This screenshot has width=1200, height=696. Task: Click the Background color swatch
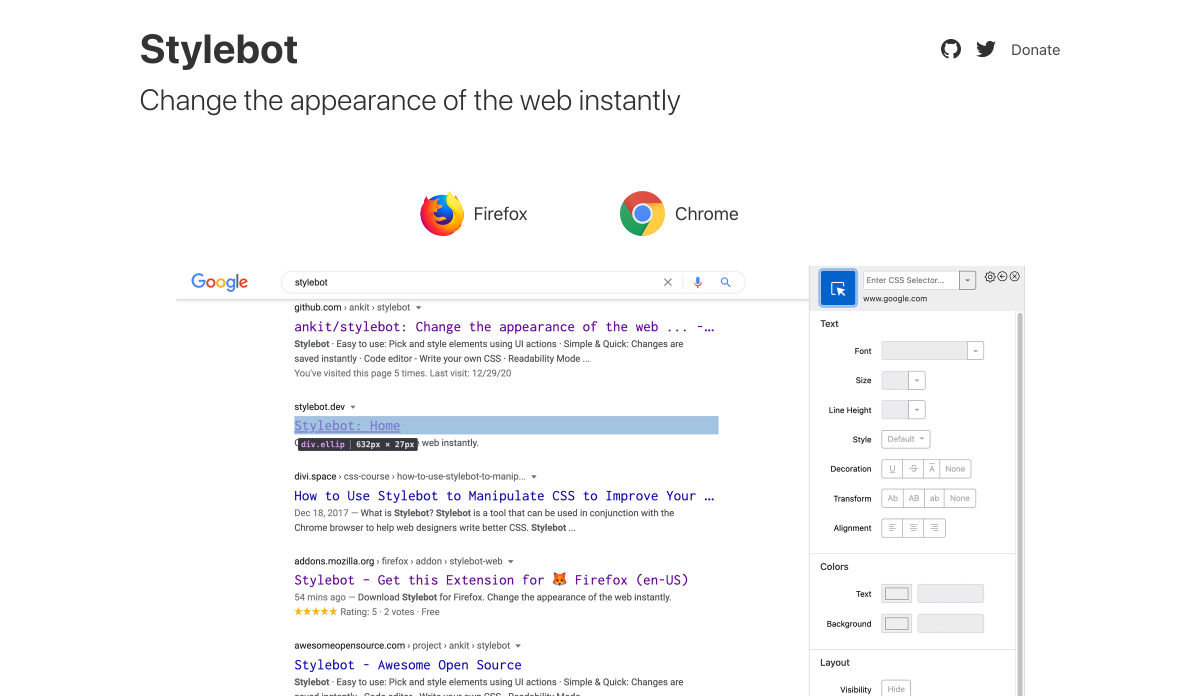click(x=897, y=624)
